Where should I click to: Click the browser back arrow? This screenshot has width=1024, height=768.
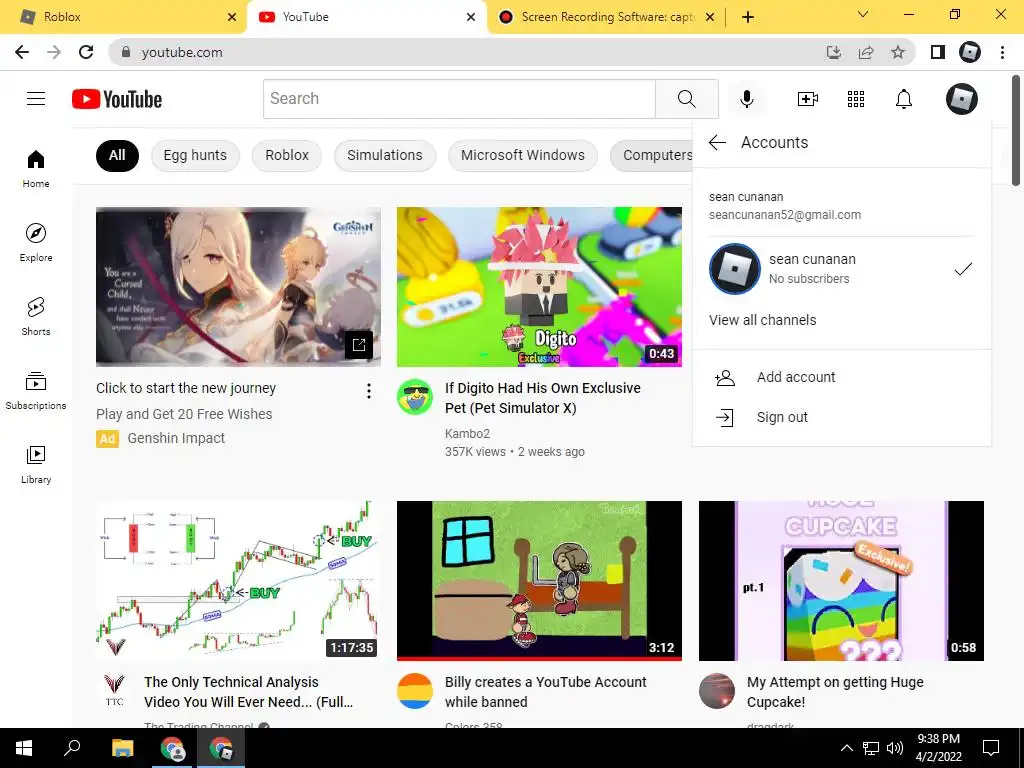tap(22, 52)
